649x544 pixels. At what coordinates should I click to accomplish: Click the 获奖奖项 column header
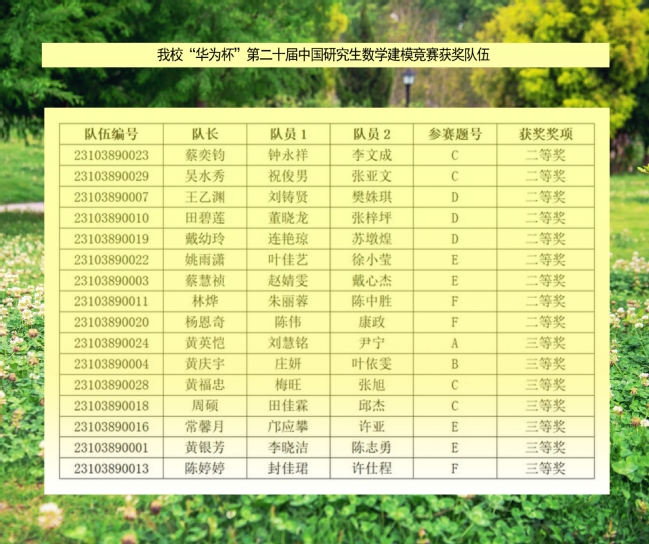click(545, 134)
